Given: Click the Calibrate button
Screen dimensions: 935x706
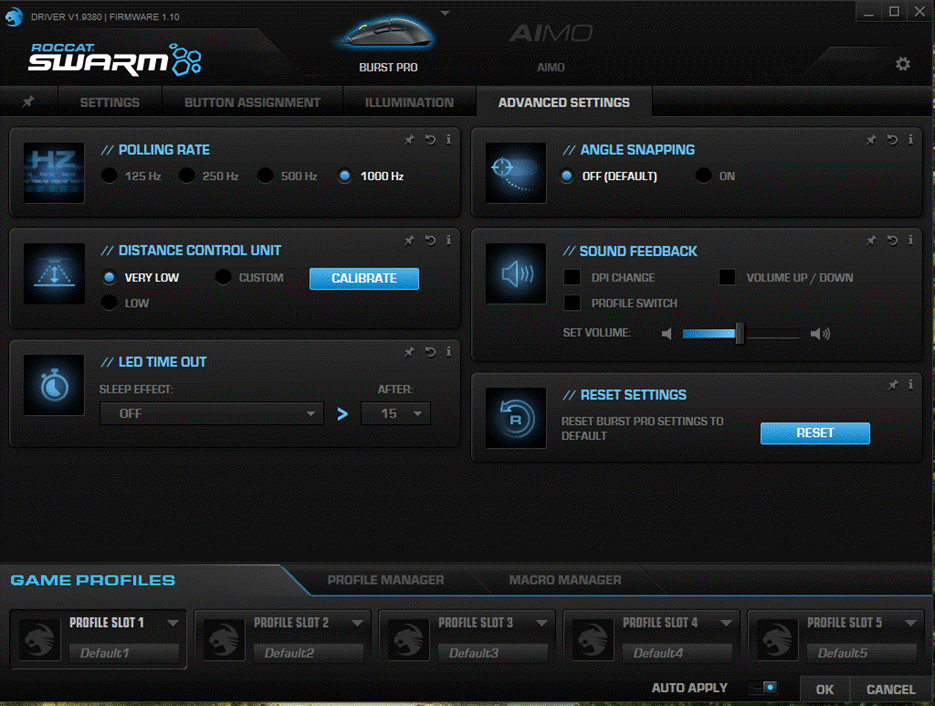Looking at the screenshot, I should point(364,278).
